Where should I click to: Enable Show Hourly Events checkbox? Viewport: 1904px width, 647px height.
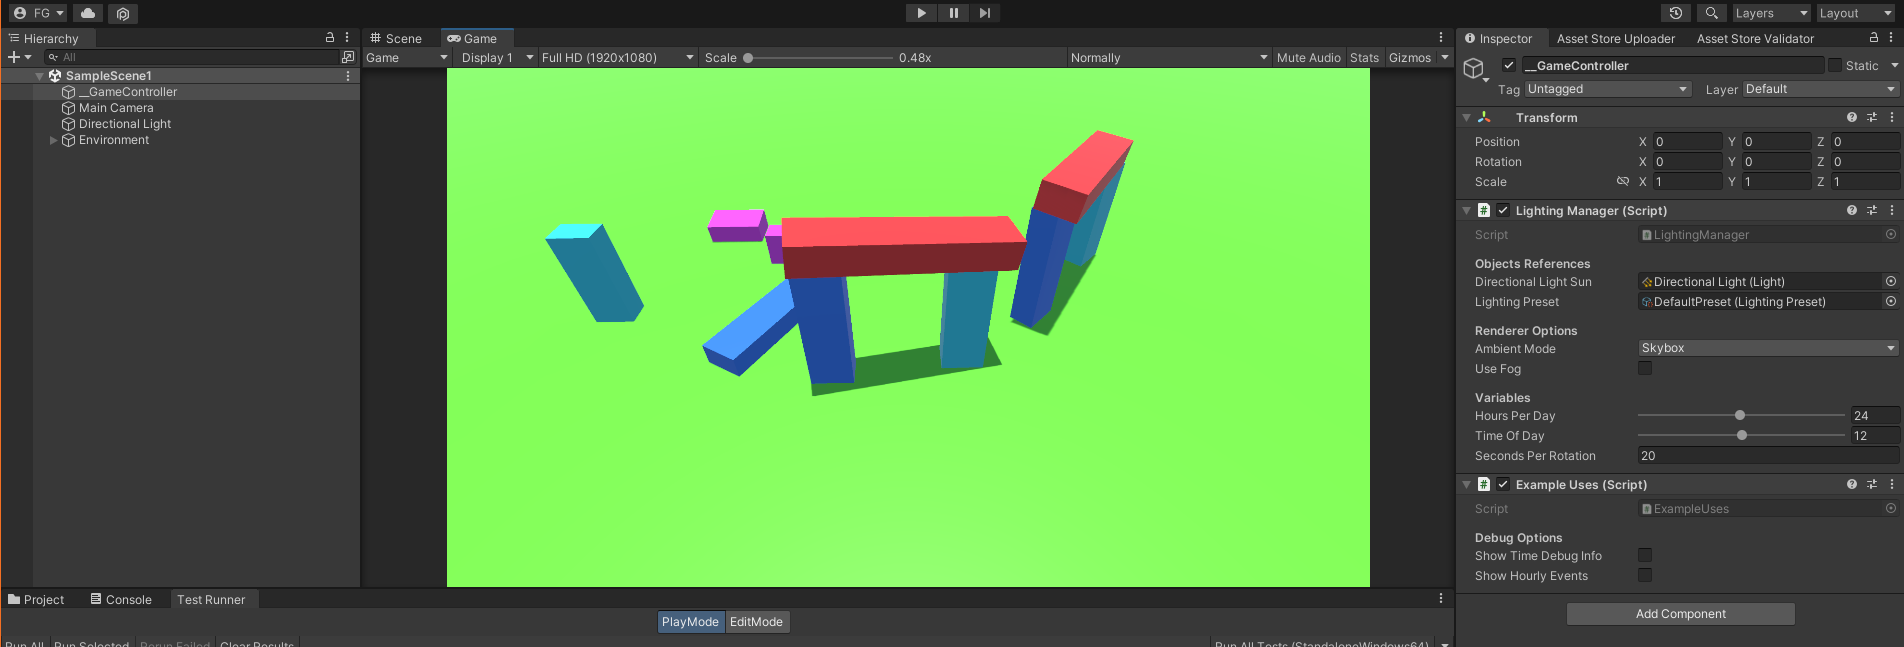(1645, 575)
